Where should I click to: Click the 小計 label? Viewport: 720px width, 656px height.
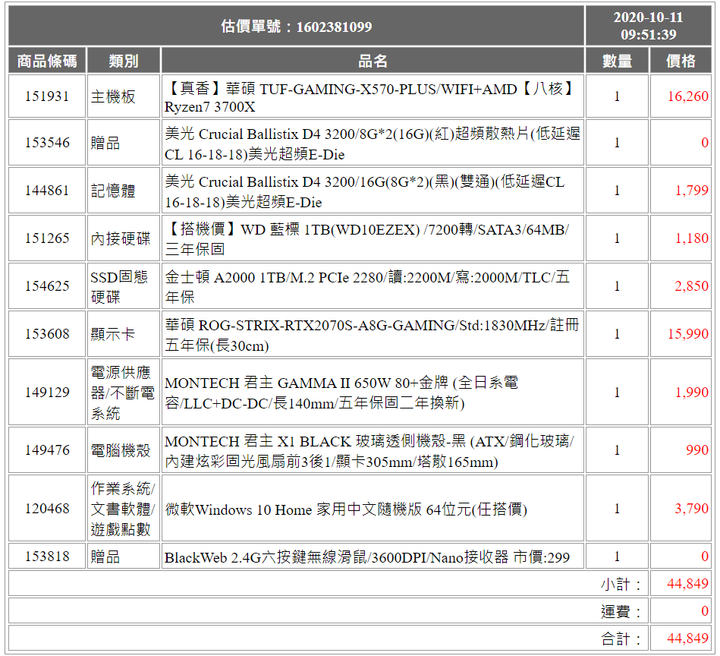(621, 584)
